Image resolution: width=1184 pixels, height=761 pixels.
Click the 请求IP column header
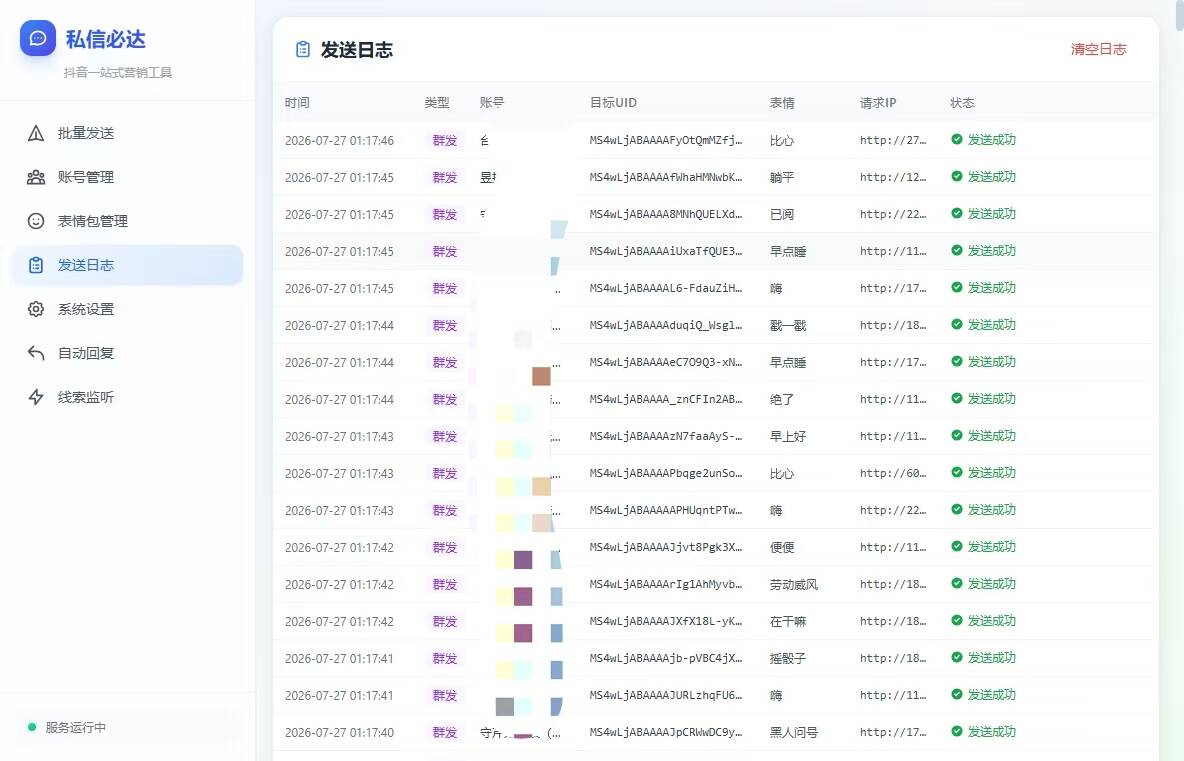click(877, 103)
